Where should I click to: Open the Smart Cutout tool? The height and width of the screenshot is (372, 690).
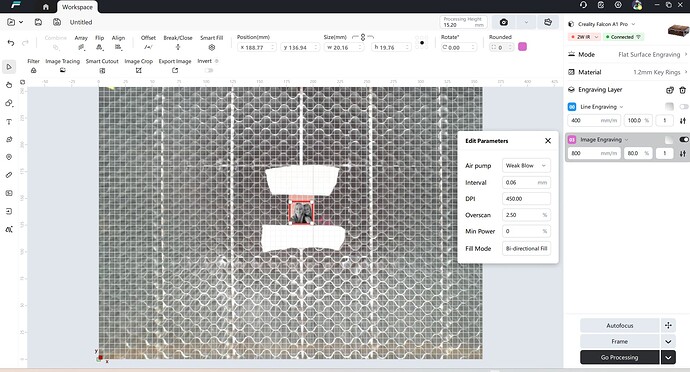click(x=102, y=66)
